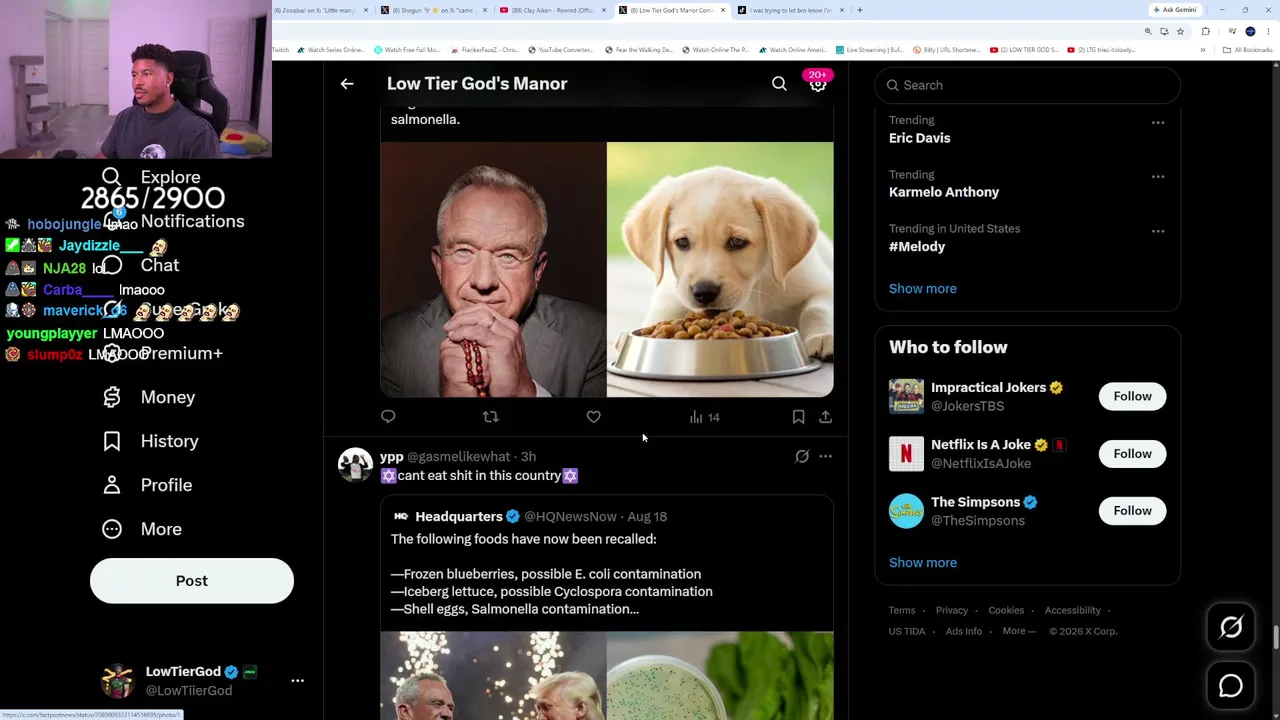Open the Twitch bookmark
Screen dimensions: 1280x720
click(x=281, y=50)
